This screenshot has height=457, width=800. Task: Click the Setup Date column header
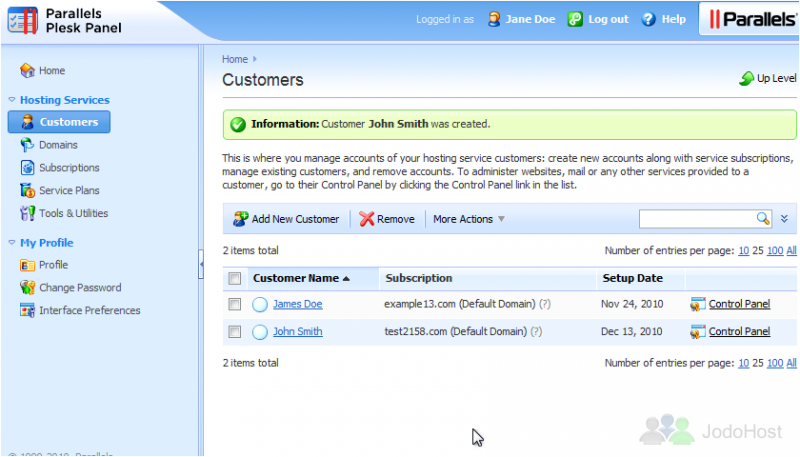point(632,278)
